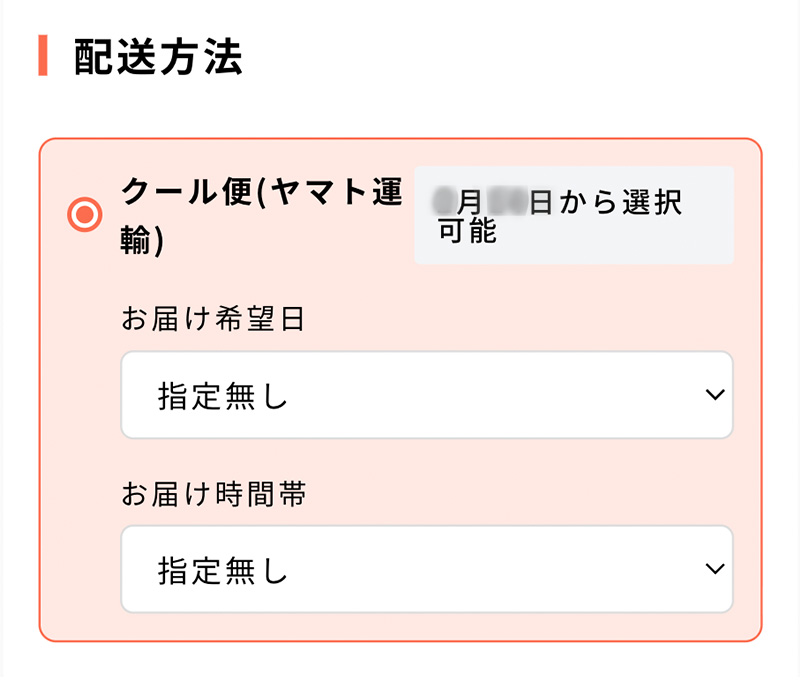
Task: Open the お届け時間帯 dropdown
Action: click(x=427, y=569)
